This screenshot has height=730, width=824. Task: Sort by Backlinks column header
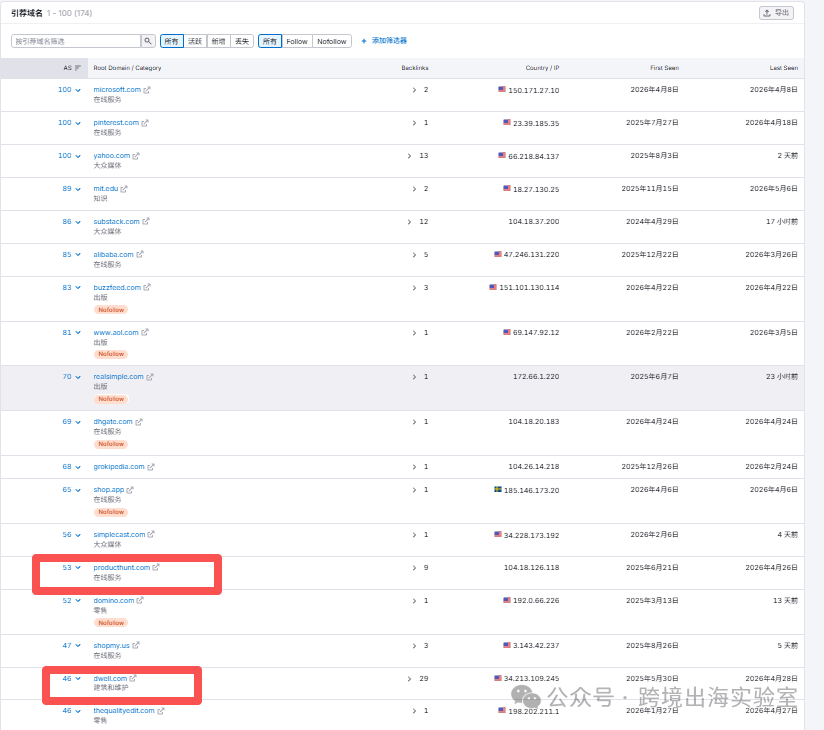(x=415, y=68)
